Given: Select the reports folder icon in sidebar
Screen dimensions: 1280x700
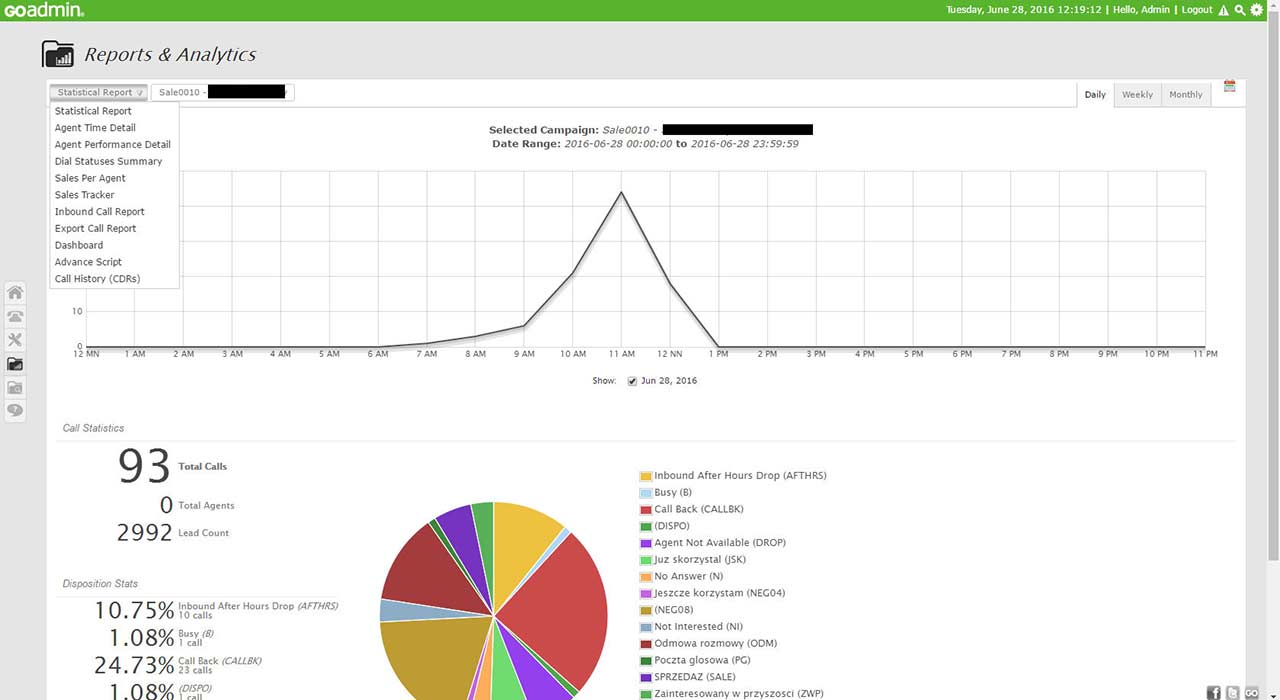Looking at the screenshot, I should [x=15, y=364].
